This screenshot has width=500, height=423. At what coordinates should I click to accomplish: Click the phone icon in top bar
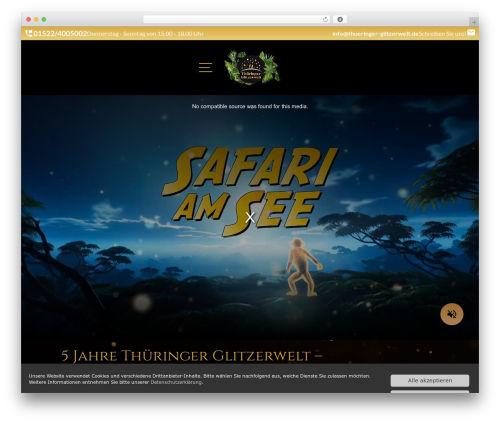coord(29,33)
